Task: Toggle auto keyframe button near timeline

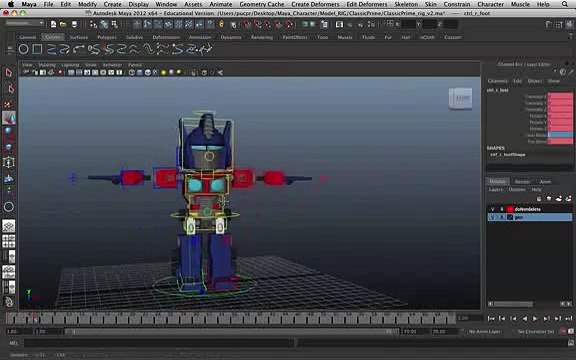Action: pos(564,331)
